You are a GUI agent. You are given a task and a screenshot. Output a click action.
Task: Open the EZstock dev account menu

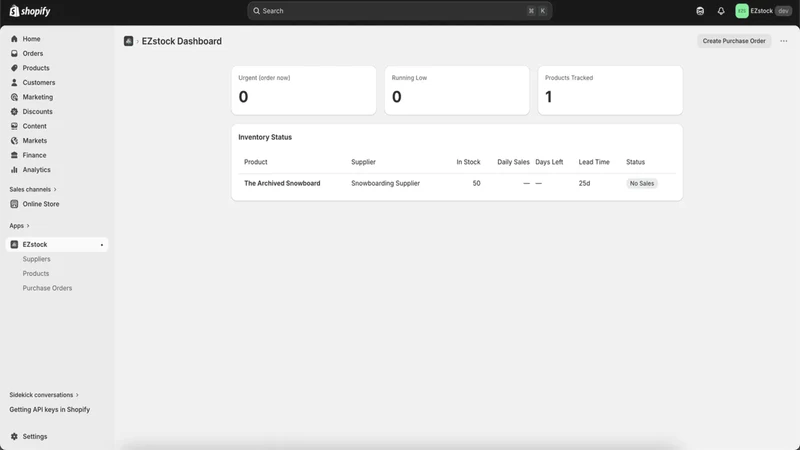763,11
